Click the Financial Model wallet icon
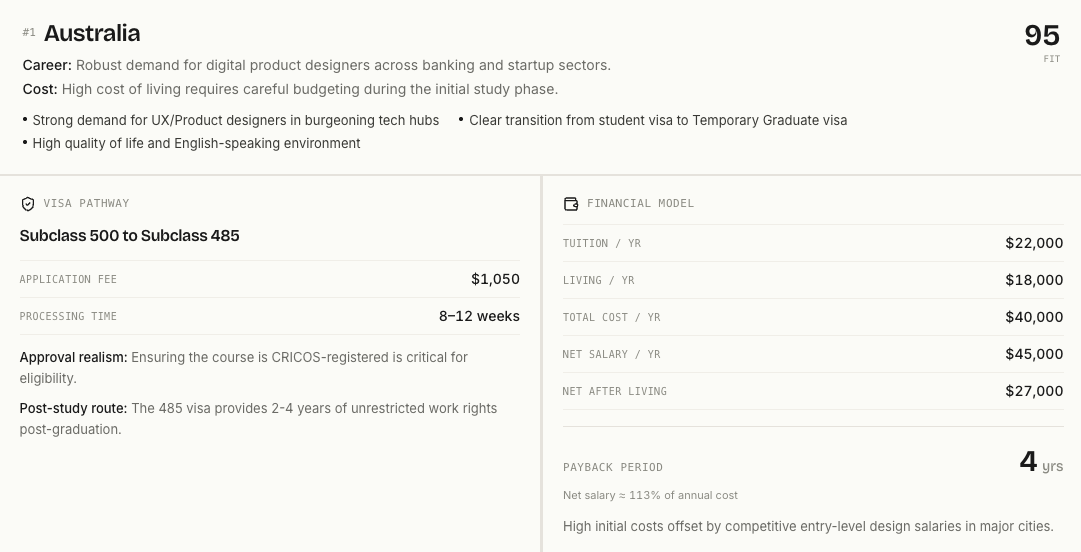Viewport: 1081px width, 552px height. [x=571, y=204]
